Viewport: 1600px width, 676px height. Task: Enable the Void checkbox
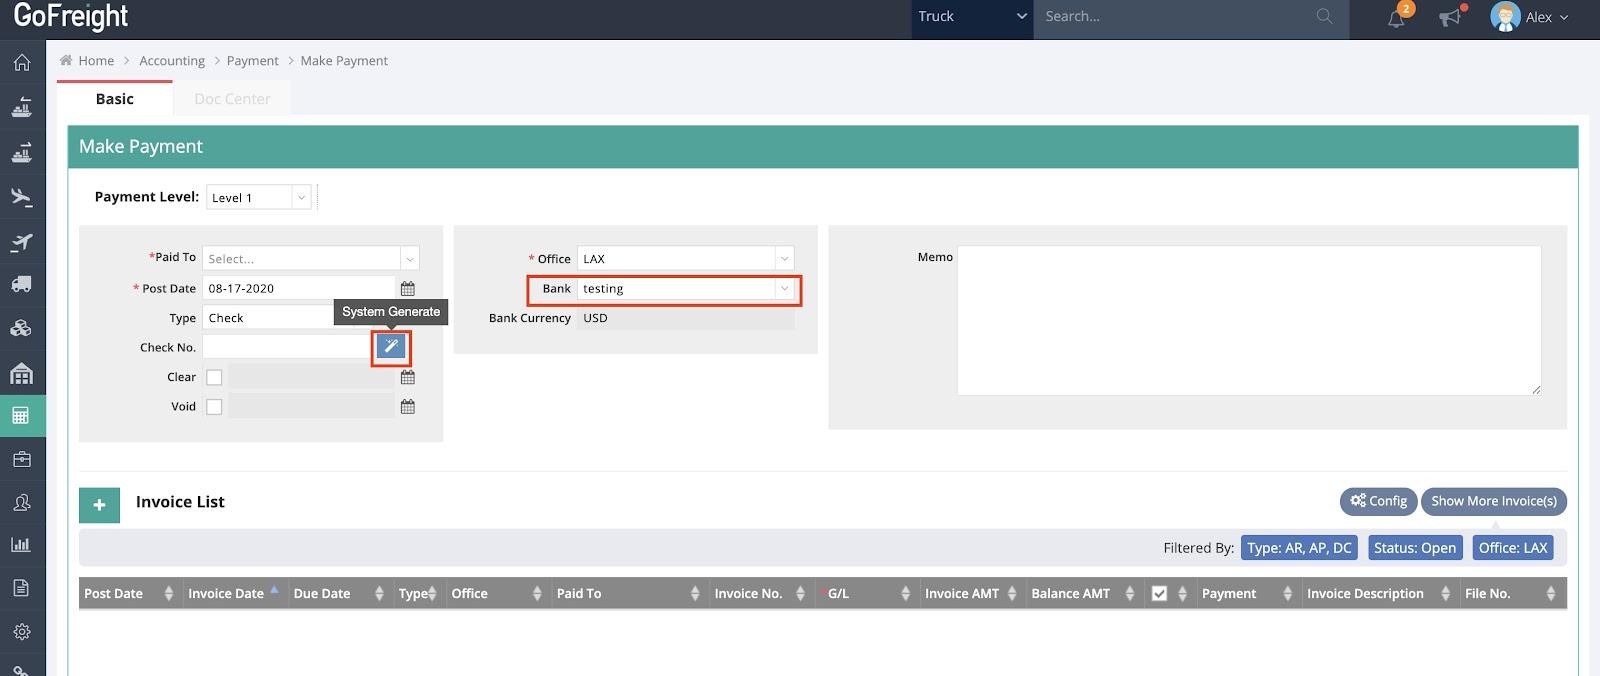coord(214,407)
